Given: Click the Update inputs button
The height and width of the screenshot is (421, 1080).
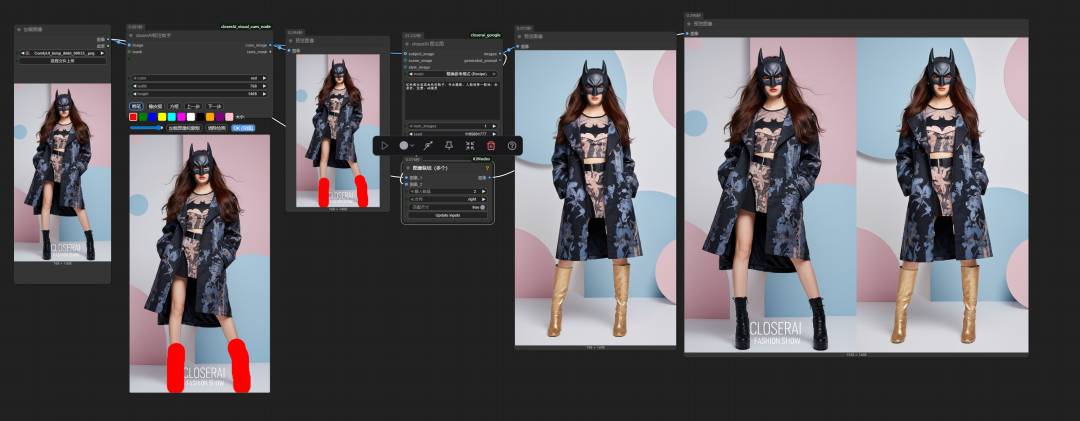Looking at the screenshot, I should click(x=448, y=215).
